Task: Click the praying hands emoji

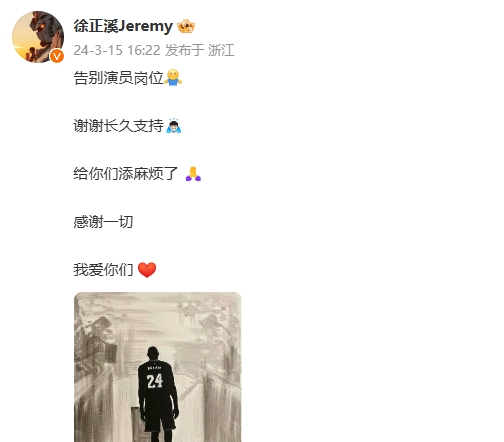Action: coord(193,174)
